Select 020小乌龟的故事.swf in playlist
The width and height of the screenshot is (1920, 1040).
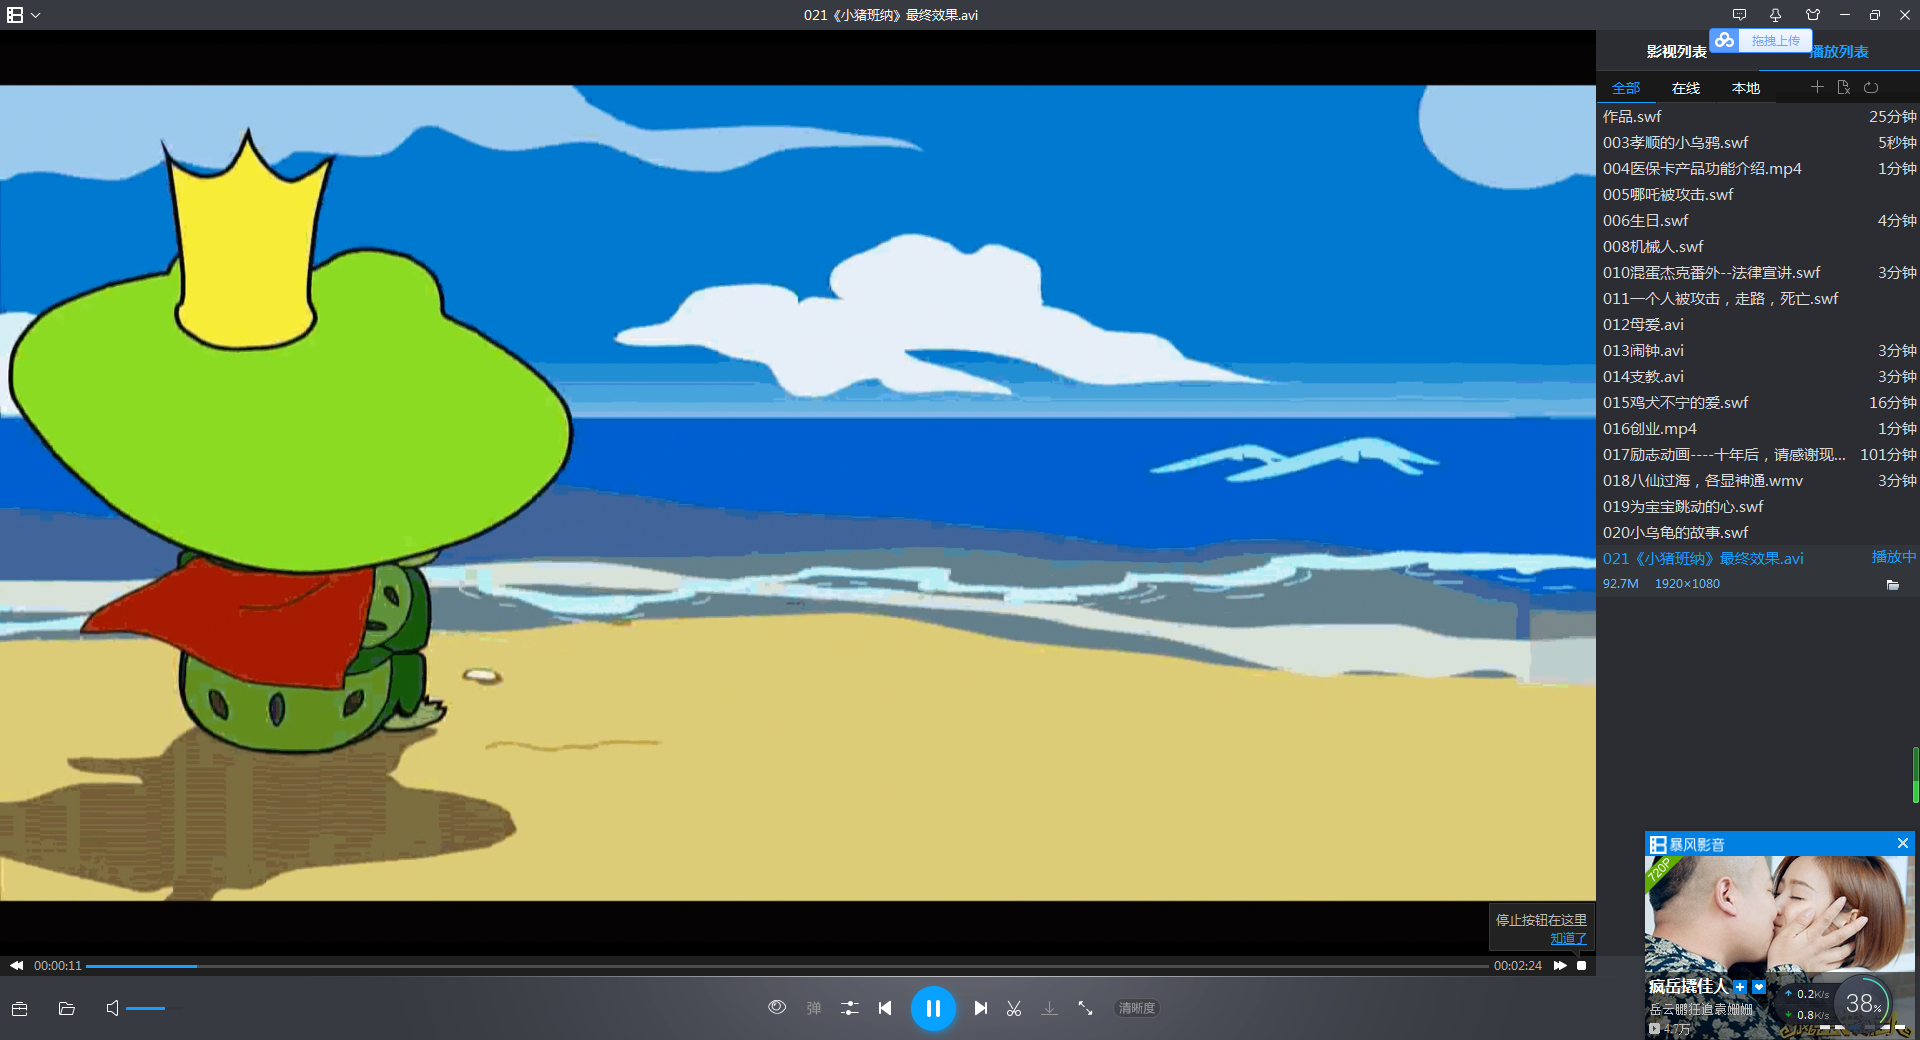[1758, 533]
